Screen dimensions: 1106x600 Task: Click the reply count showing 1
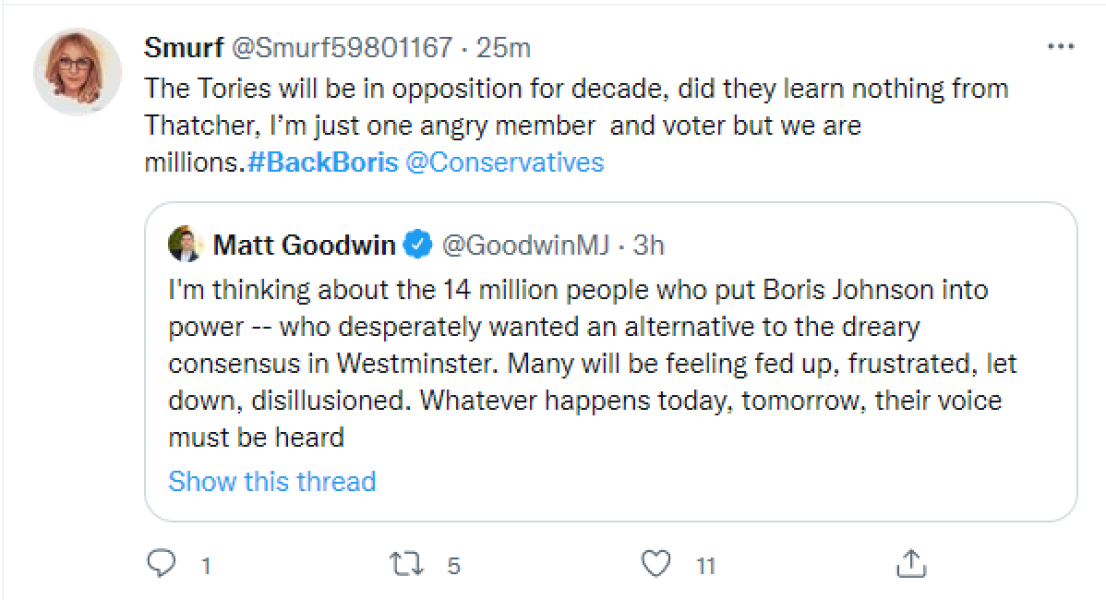click(x=205, y=565)
